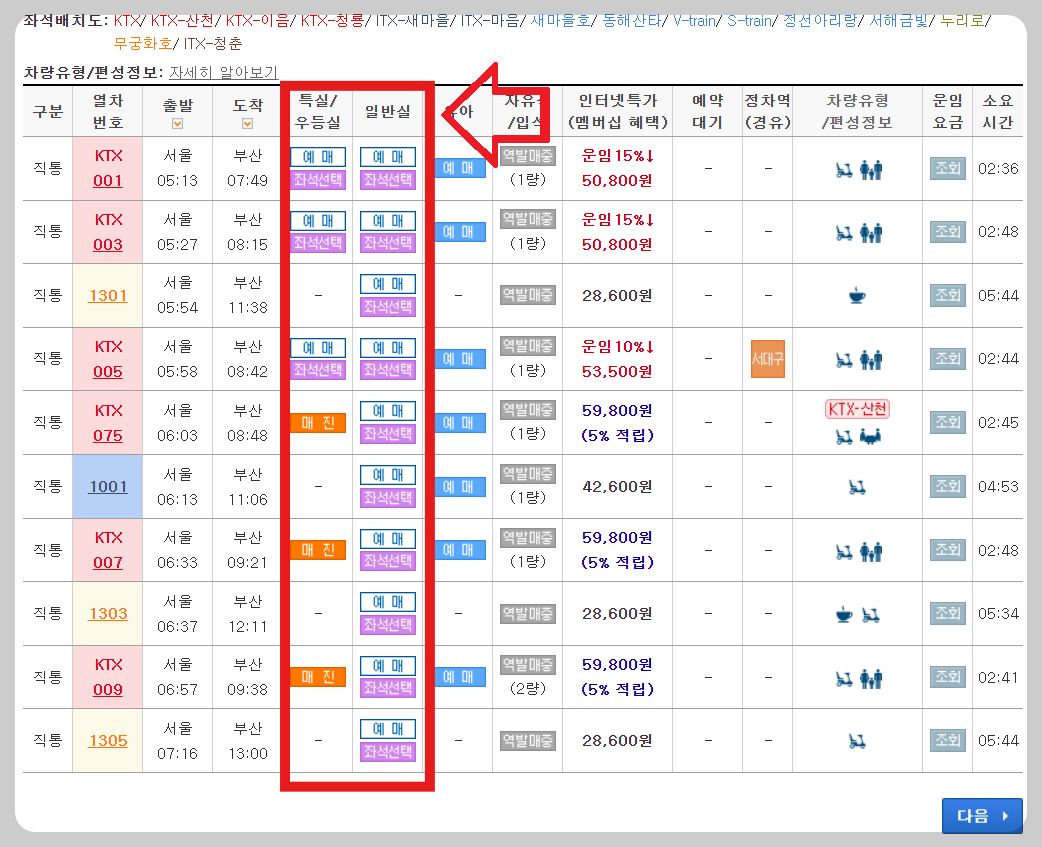Image resolution: width=1042 pixels, height=847 pixels.
Task: Click 좌석선택 for KTX 001 first class
Action: 317,180
